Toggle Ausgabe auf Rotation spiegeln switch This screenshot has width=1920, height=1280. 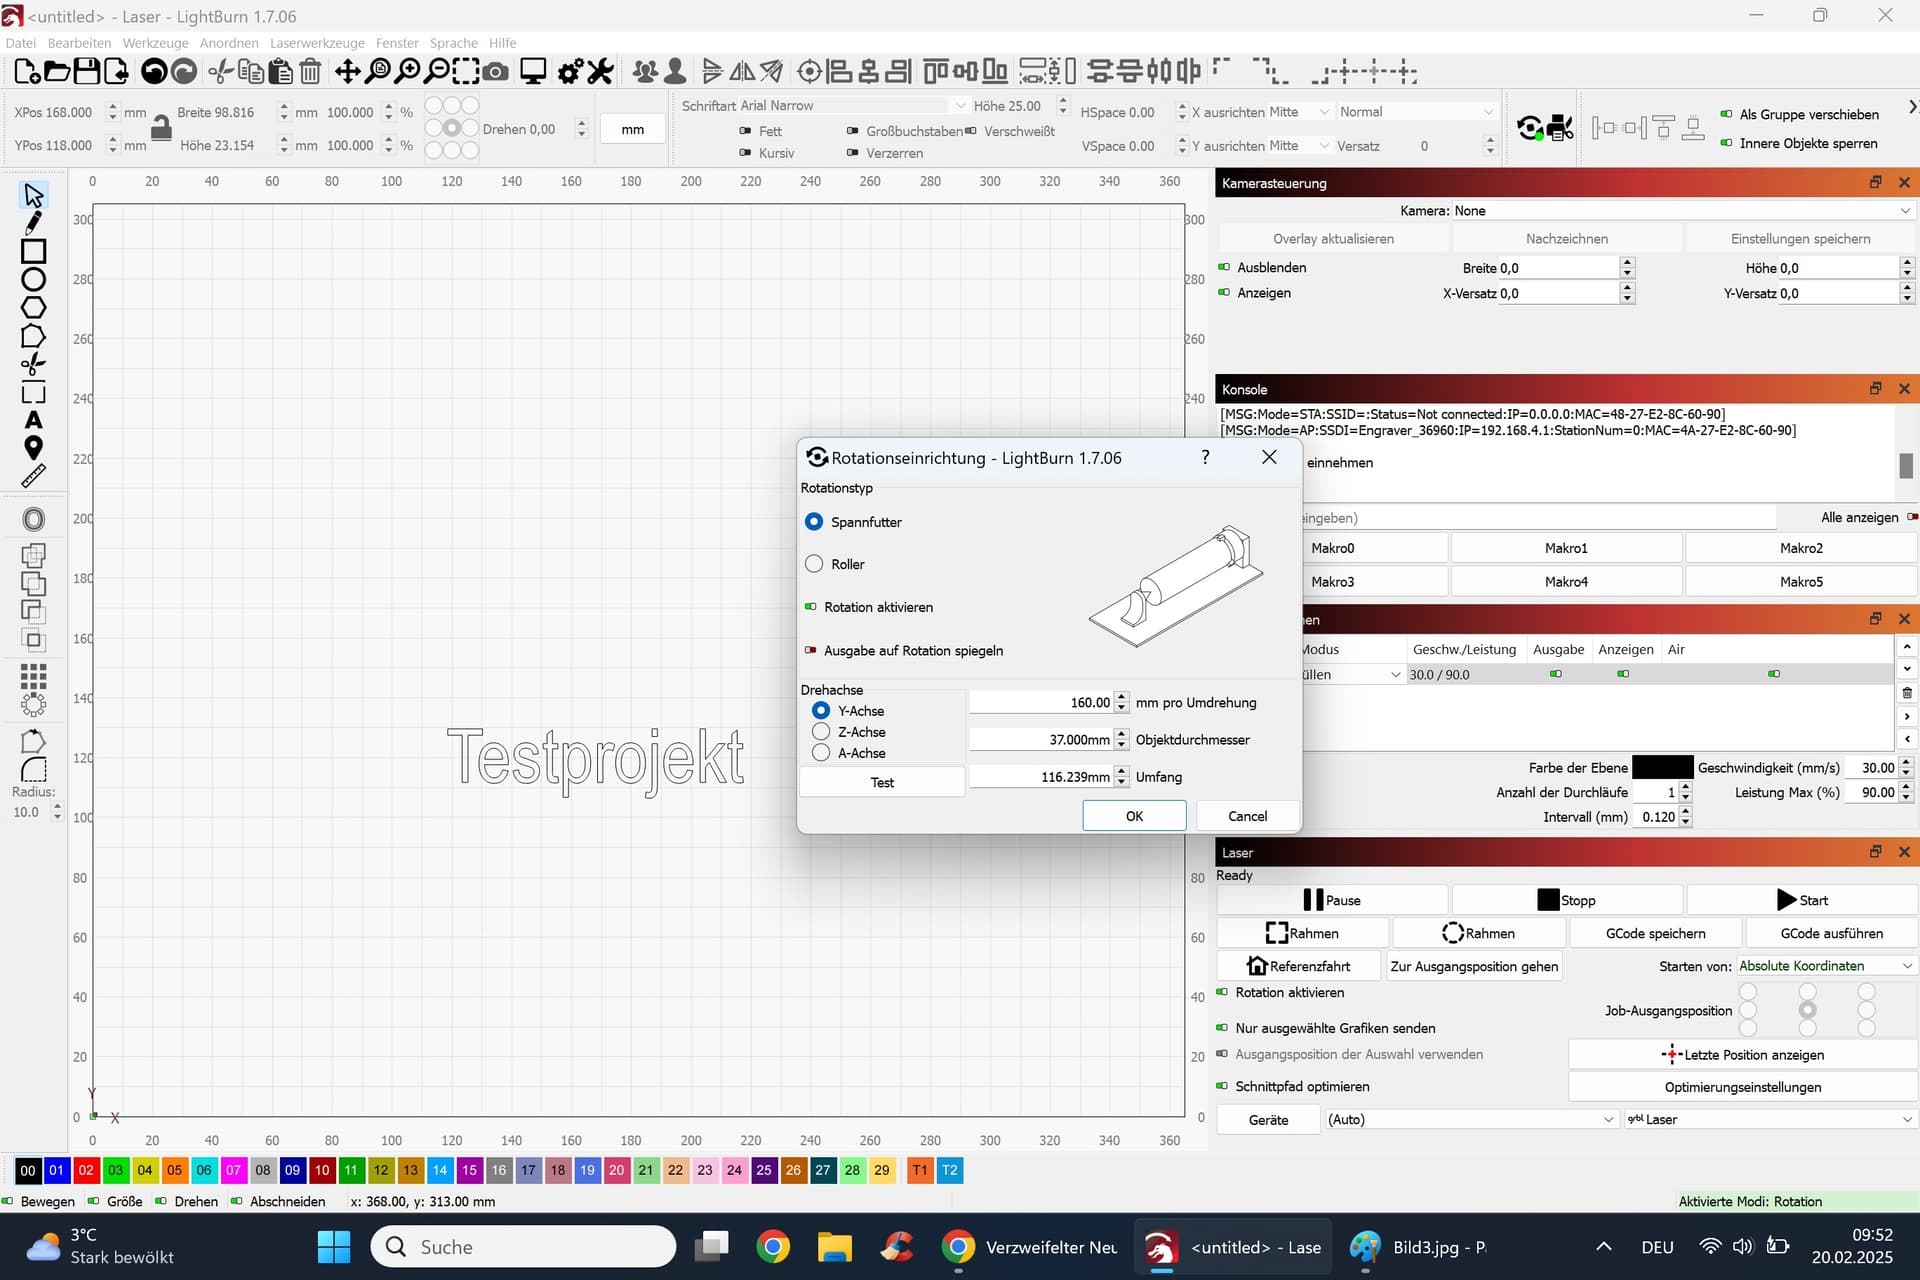point(811,650)
